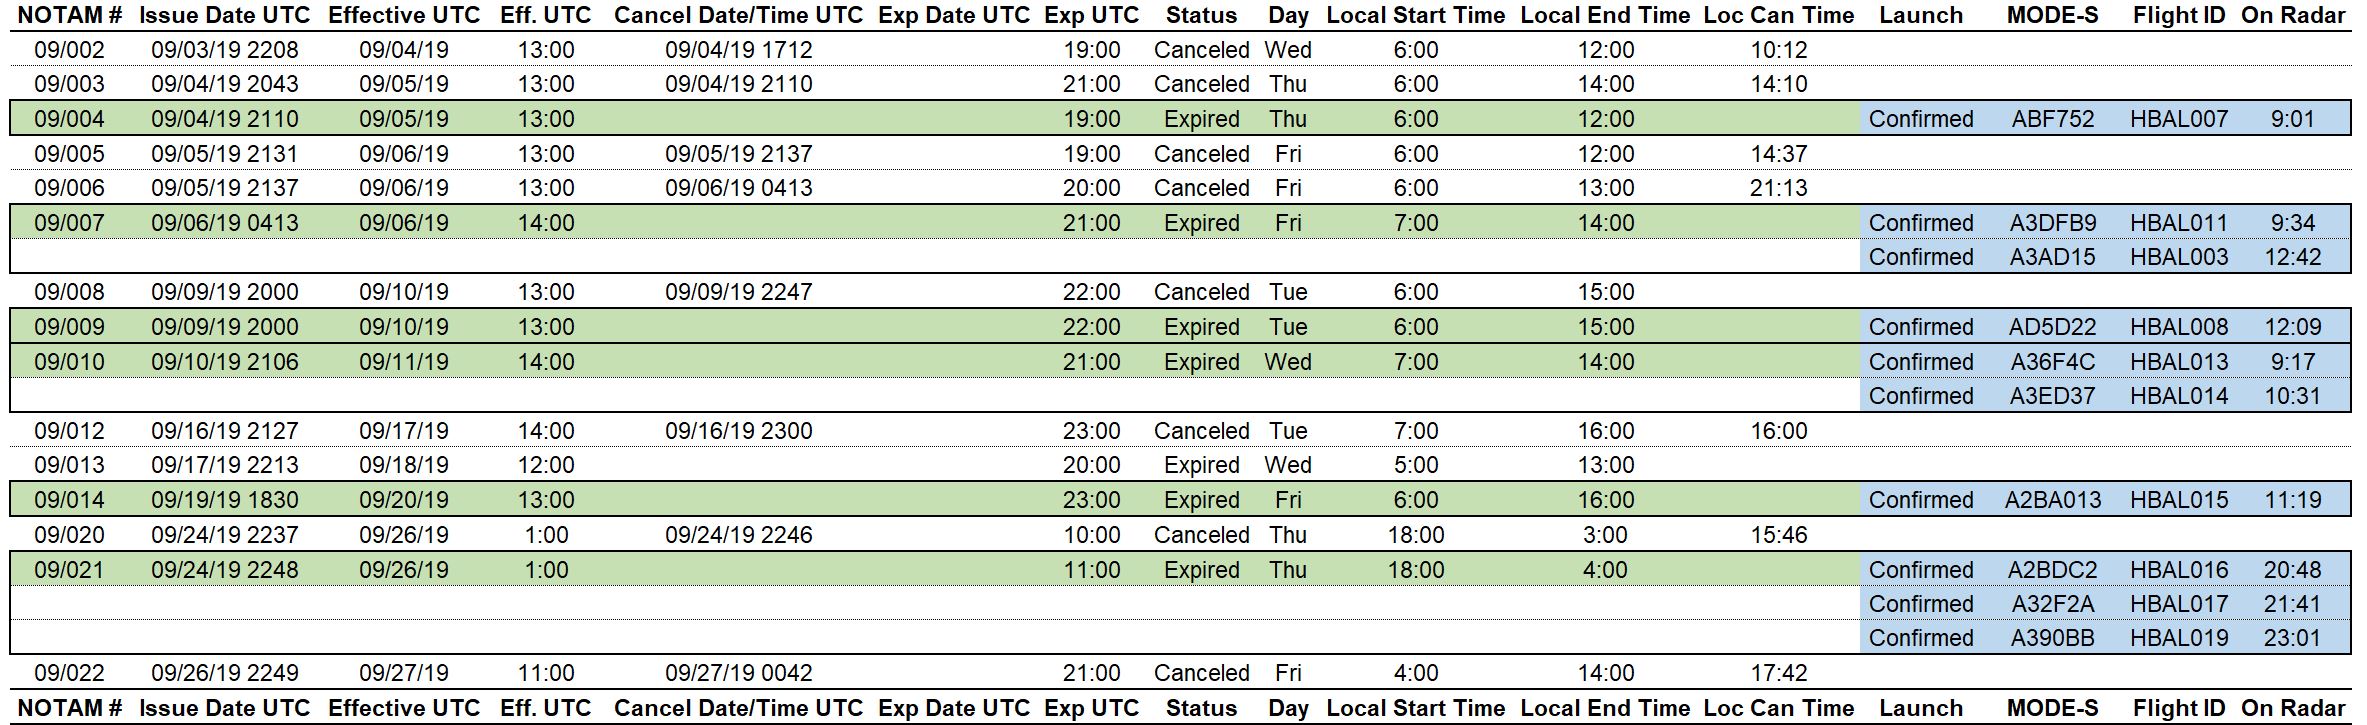Screen dimensions: 2367x725
Task: Select the NOTAM 09/022 cell
Action: 69,673
